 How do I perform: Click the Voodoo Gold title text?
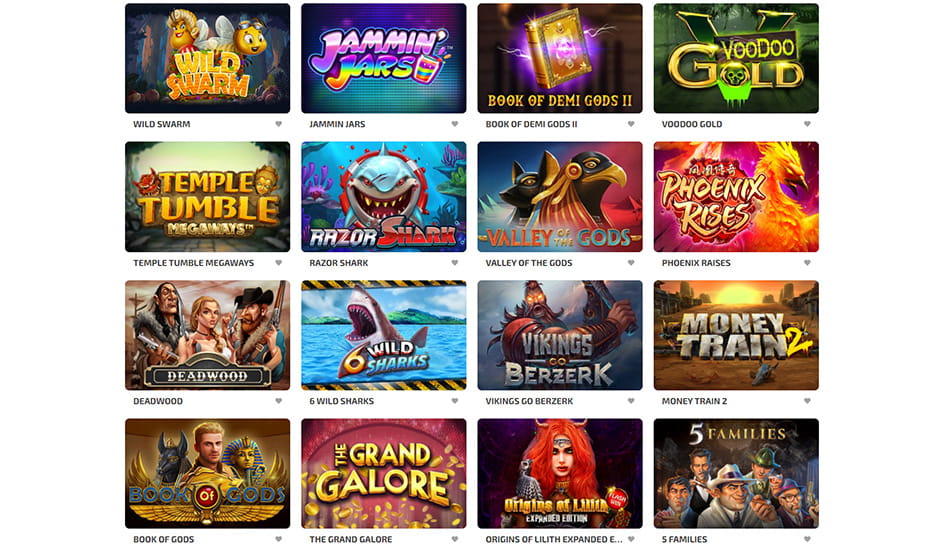(692, 124)
